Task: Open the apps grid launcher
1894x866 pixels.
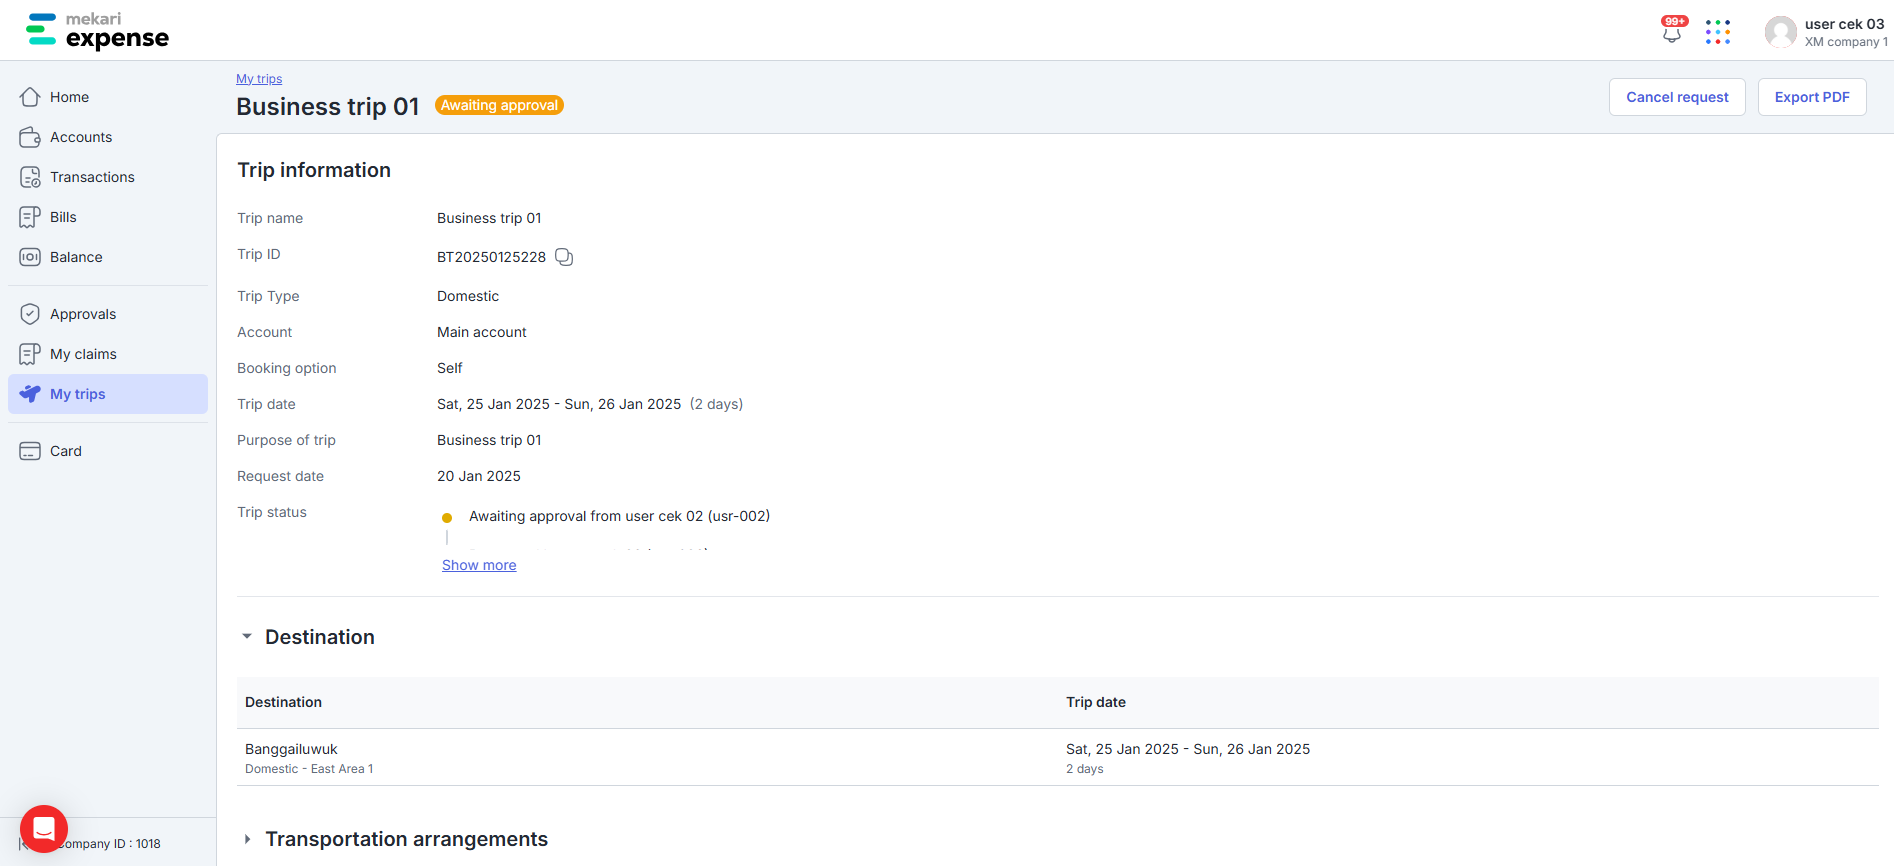Action: 1718,32
